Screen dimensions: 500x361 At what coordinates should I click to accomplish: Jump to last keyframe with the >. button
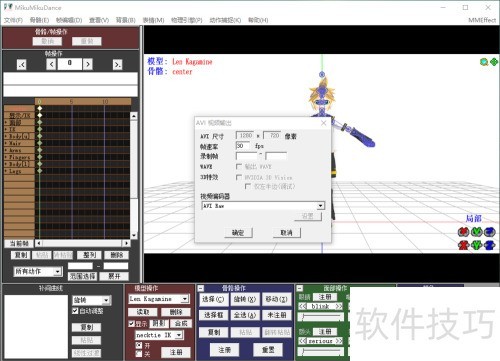117,64
